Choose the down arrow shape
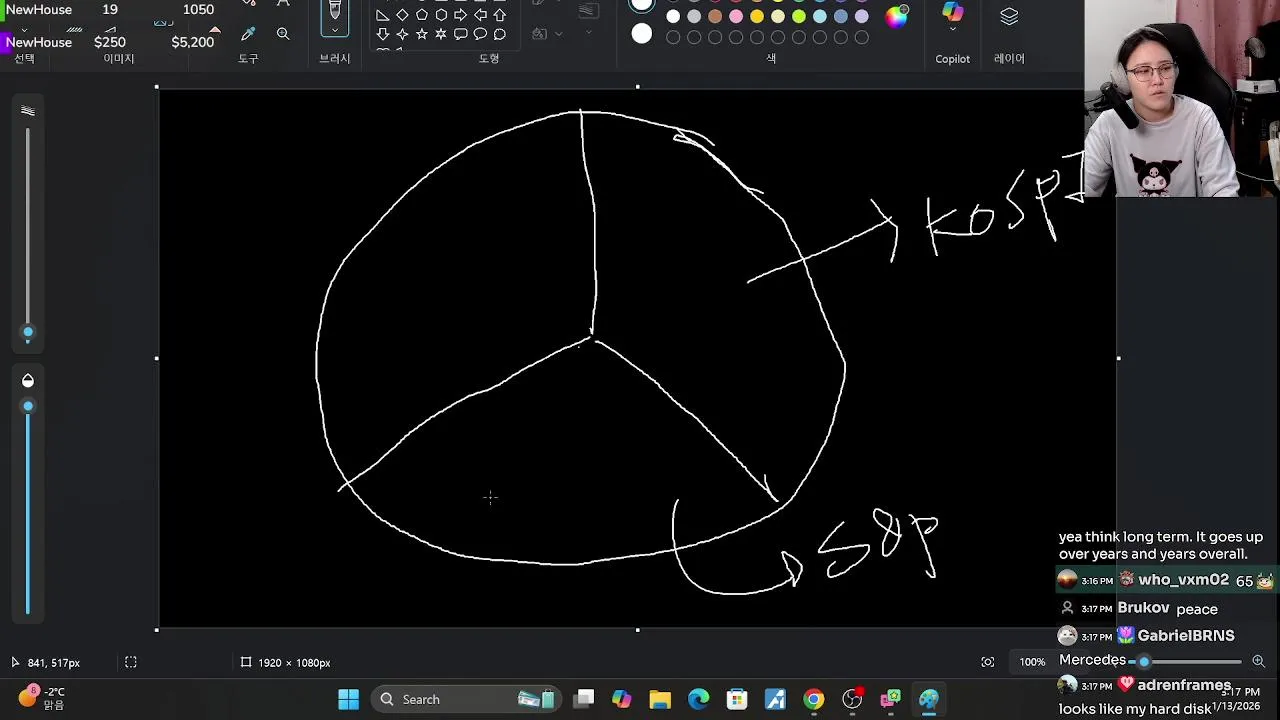 (383, 34)
